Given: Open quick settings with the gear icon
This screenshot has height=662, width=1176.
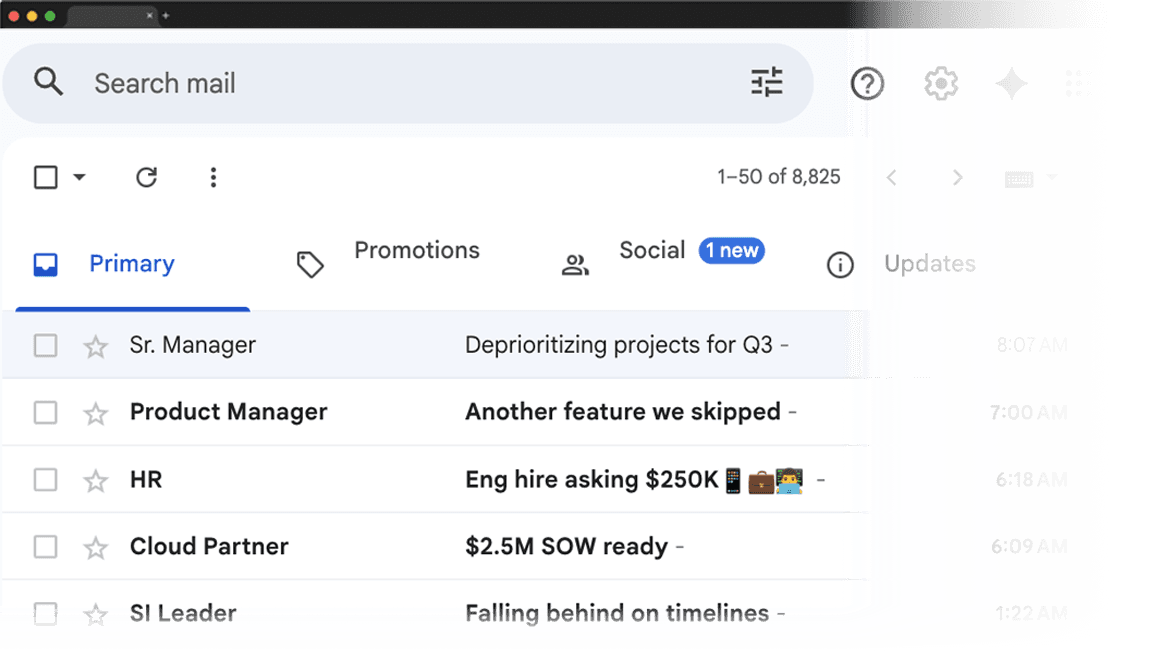Looking at the screenshot, I should coord(940,83).
